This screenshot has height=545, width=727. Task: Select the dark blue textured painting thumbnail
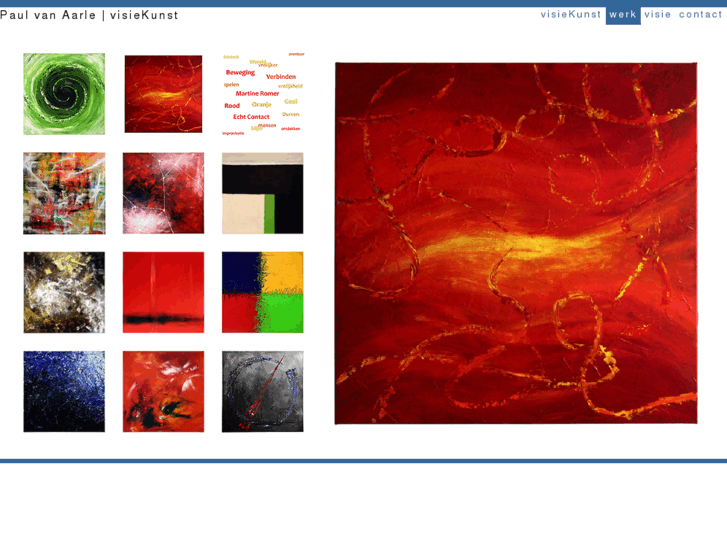(64, 391)
